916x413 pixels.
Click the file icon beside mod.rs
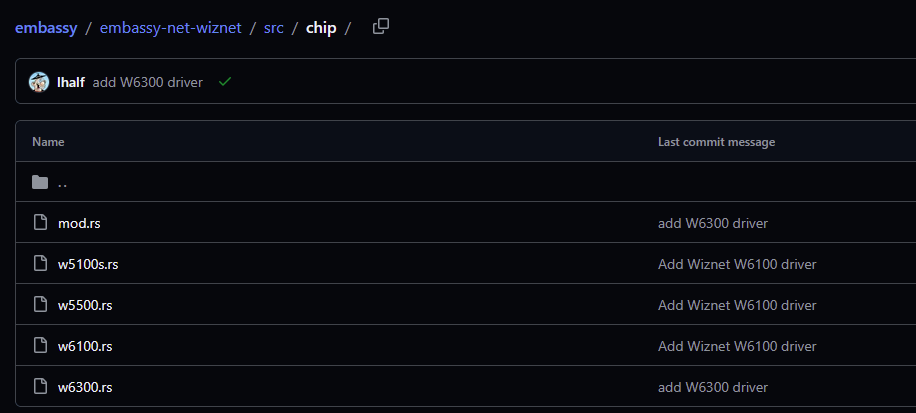[x=40, y=223]
